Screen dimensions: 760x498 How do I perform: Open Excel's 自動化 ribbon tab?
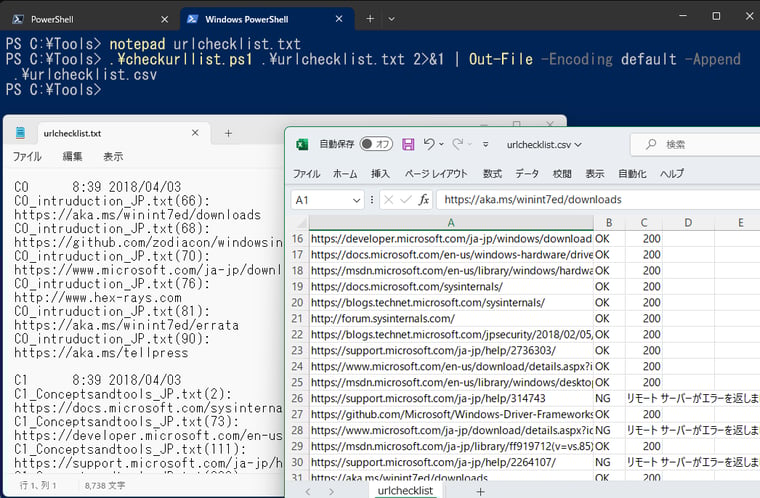coord(632,174)
